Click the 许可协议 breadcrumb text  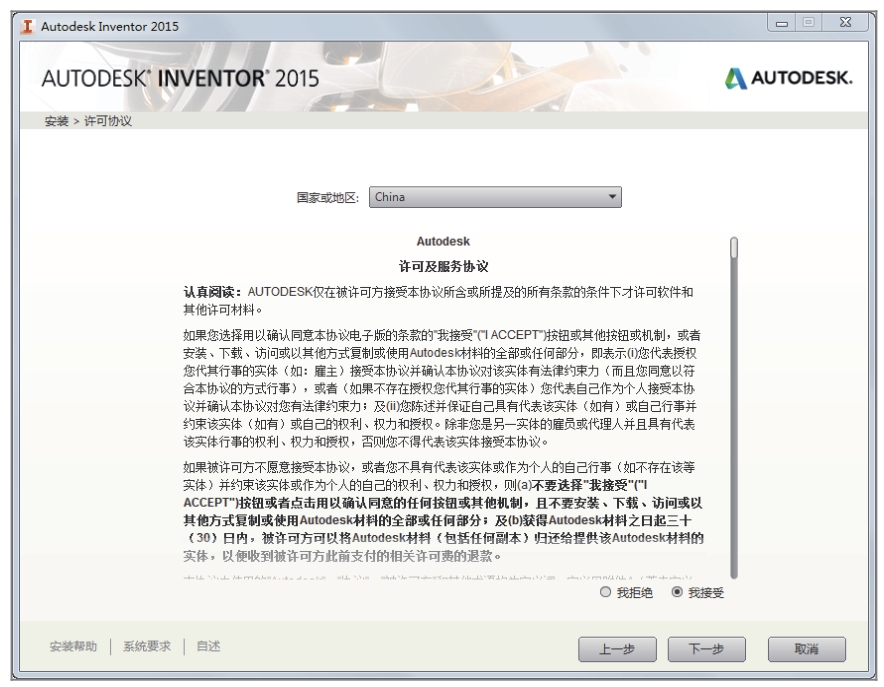click(108, 121)
